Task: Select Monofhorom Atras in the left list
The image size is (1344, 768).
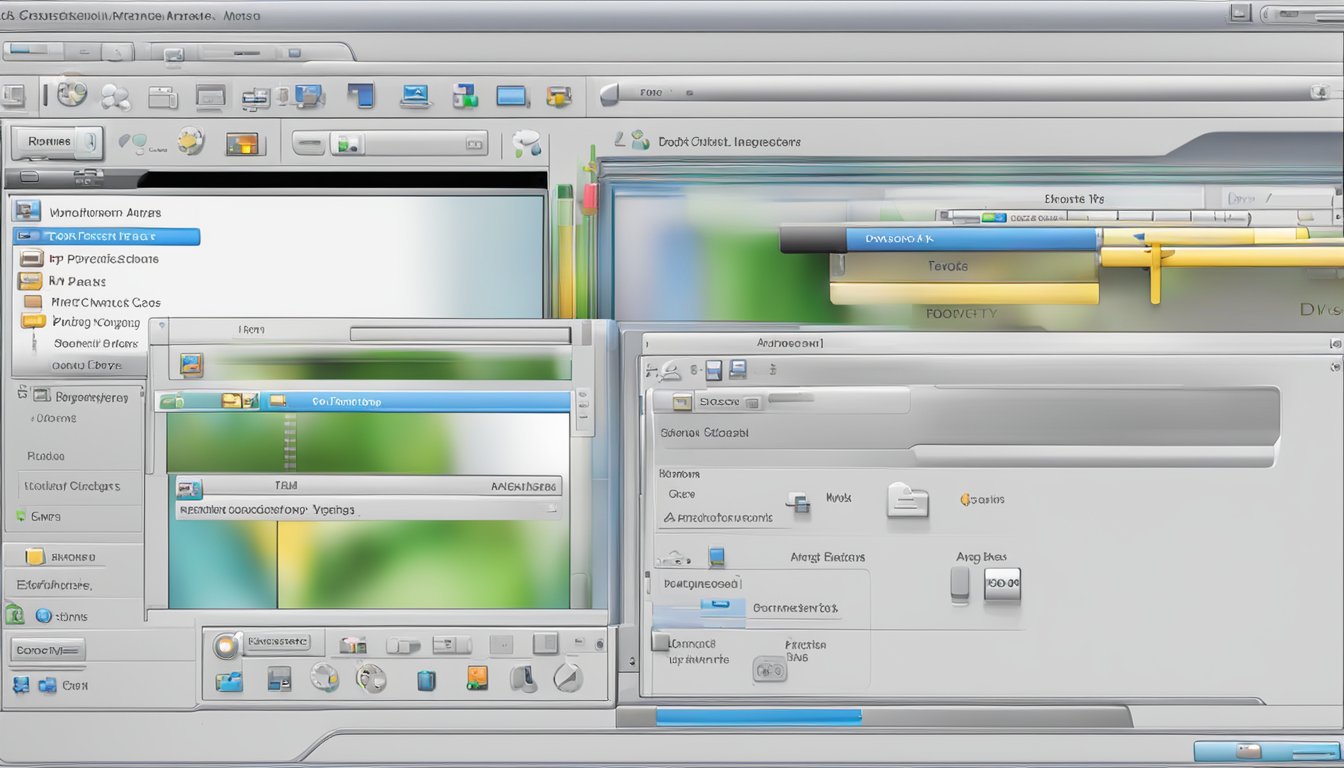Action: tap(105, 212)
